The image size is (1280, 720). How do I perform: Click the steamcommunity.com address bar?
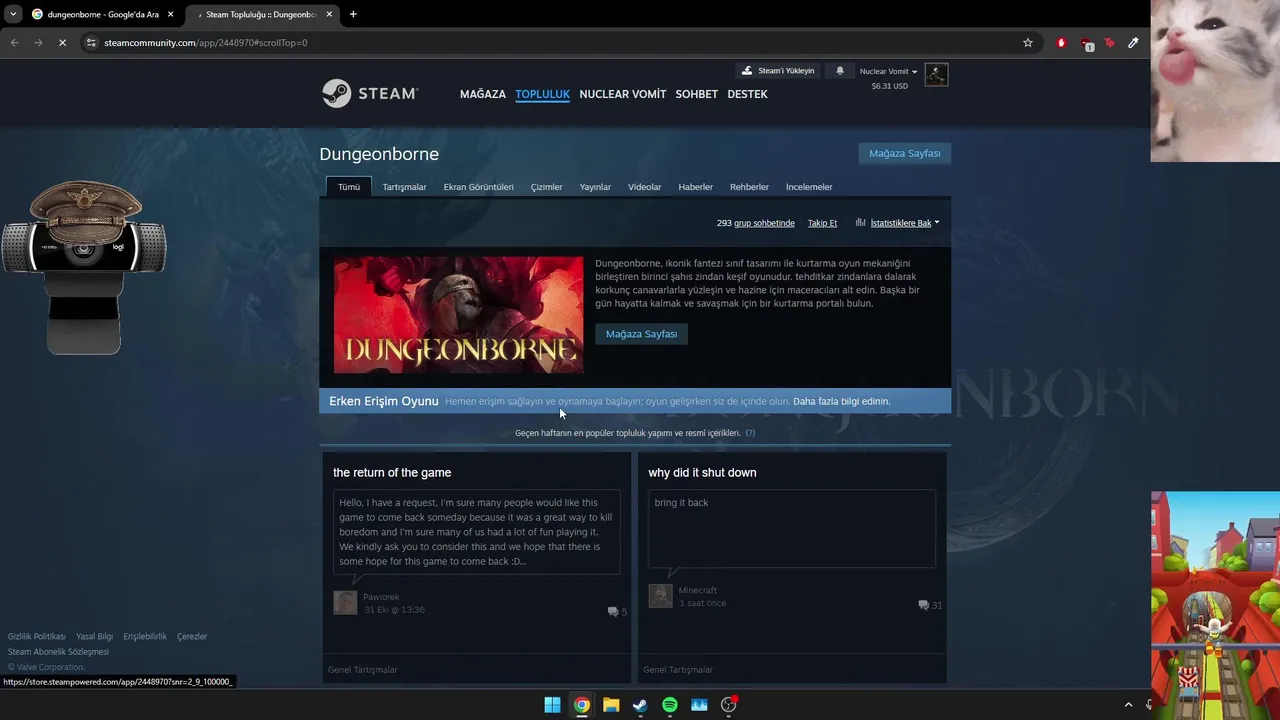tap(560, 43)
